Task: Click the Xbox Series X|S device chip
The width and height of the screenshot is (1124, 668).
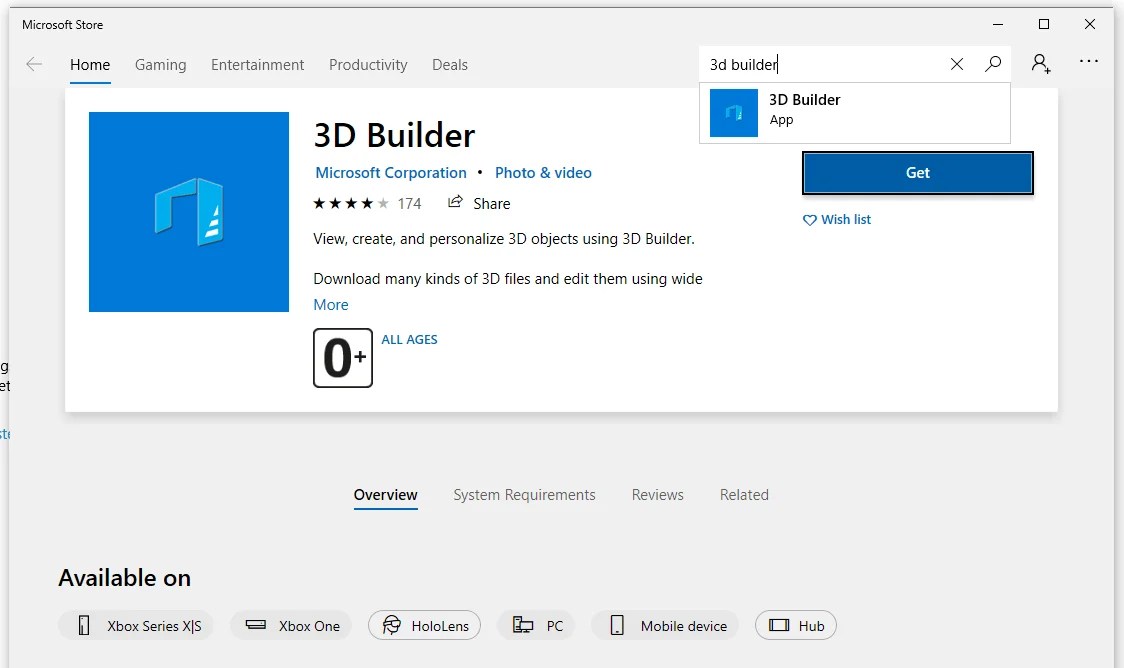Action: (x=135, y=626)
